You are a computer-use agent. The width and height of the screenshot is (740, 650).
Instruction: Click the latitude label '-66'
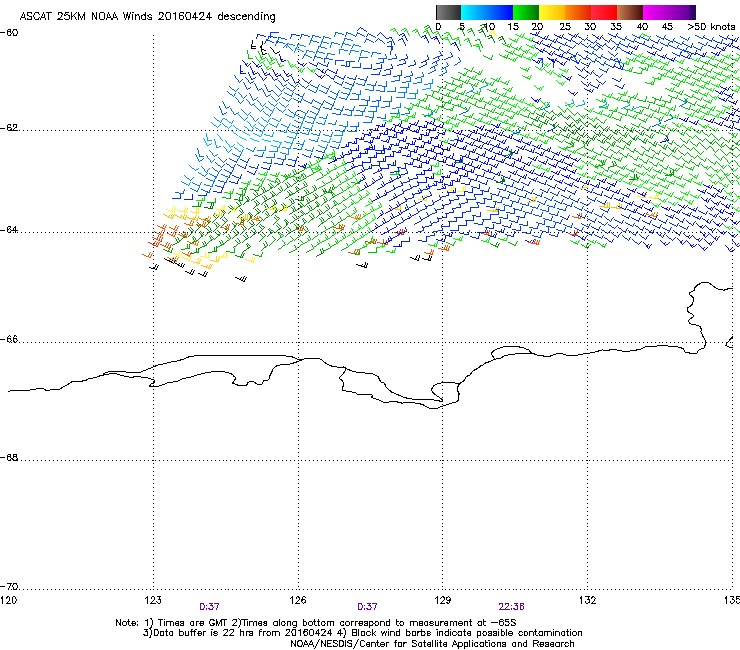9,339
